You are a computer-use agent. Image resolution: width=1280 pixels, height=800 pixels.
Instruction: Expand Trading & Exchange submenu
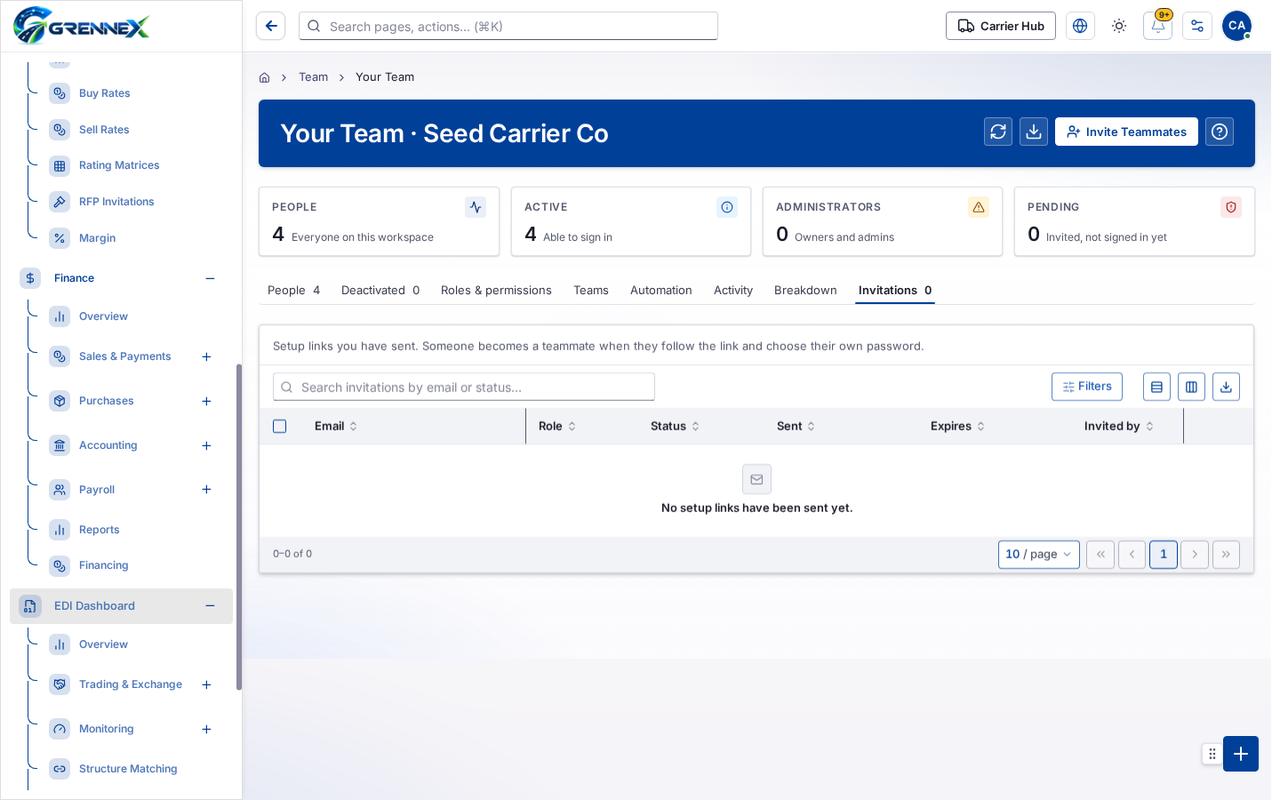pos(206,685)
